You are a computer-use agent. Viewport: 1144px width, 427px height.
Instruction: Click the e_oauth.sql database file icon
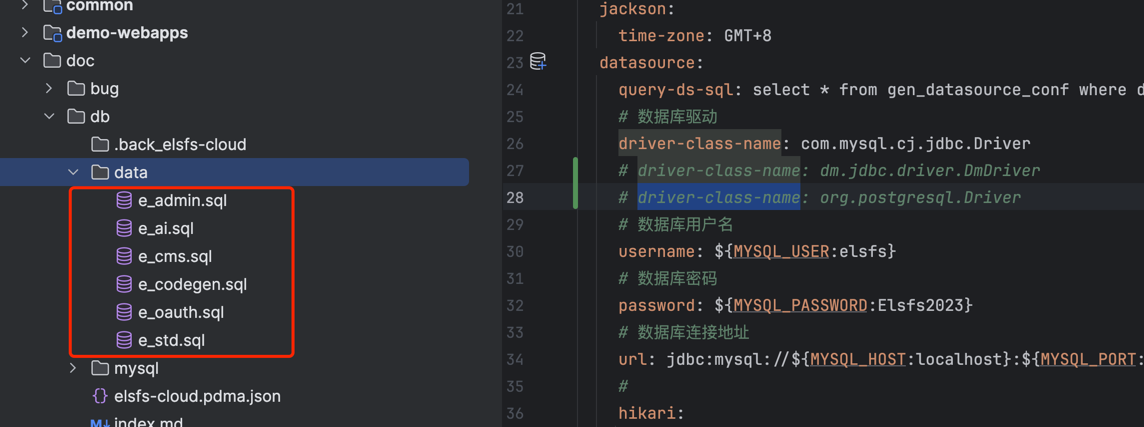(x=124, y=312)
